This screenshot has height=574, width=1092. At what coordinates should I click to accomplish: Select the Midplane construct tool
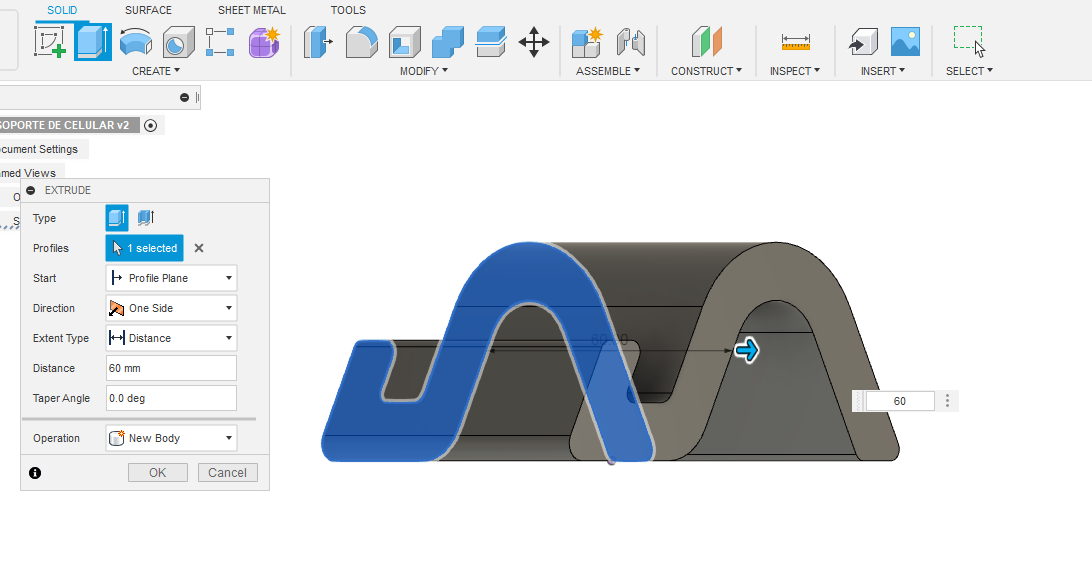tap(706, 42)
